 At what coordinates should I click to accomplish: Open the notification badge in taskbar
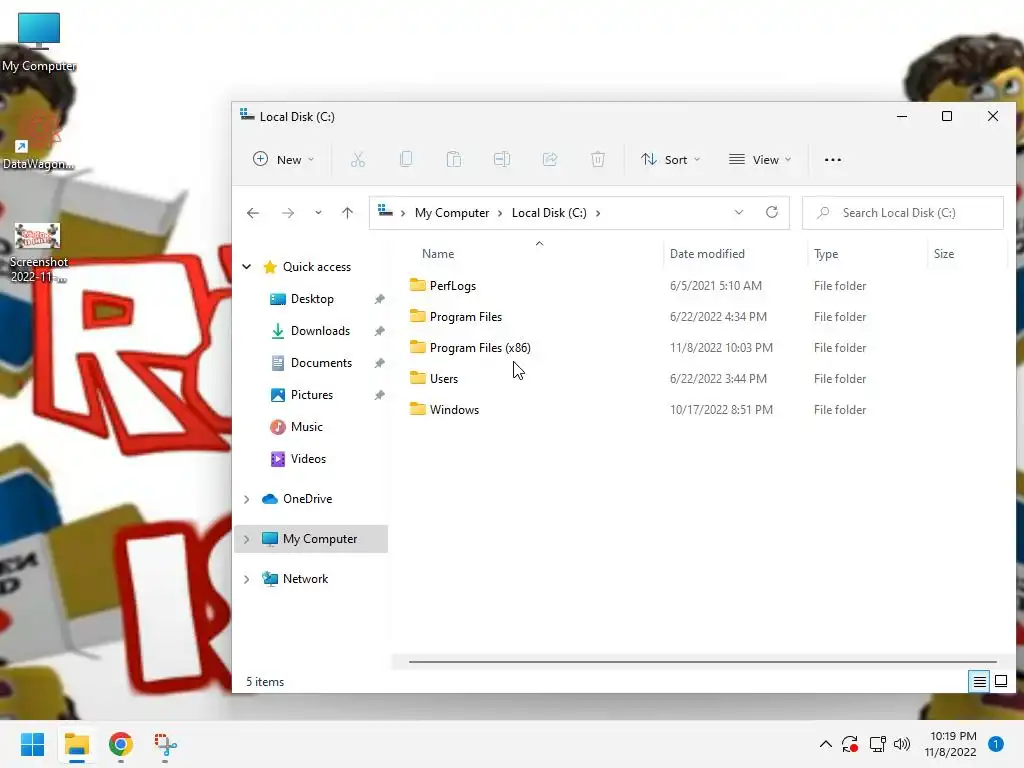point(995,744)
